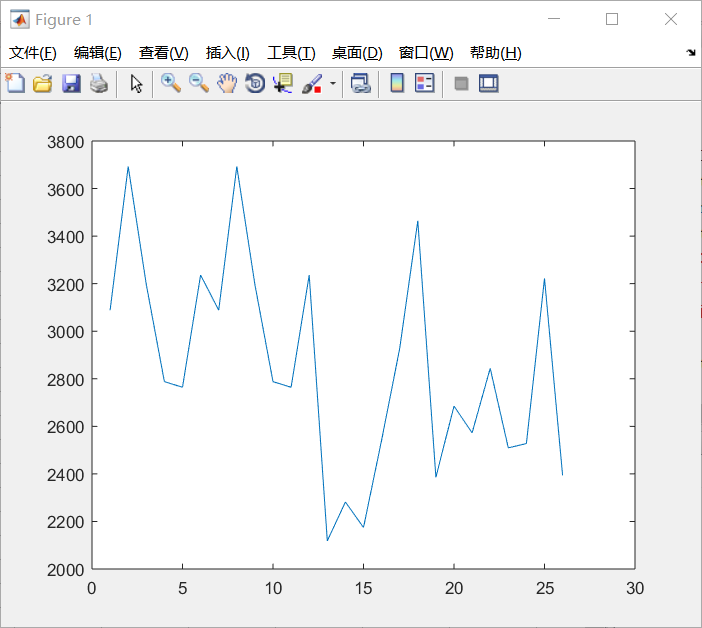The image size is (702, 628).
Task: Select the Edit Plot arrow tool
Action: pyautogui.click(x=136, y=83)
